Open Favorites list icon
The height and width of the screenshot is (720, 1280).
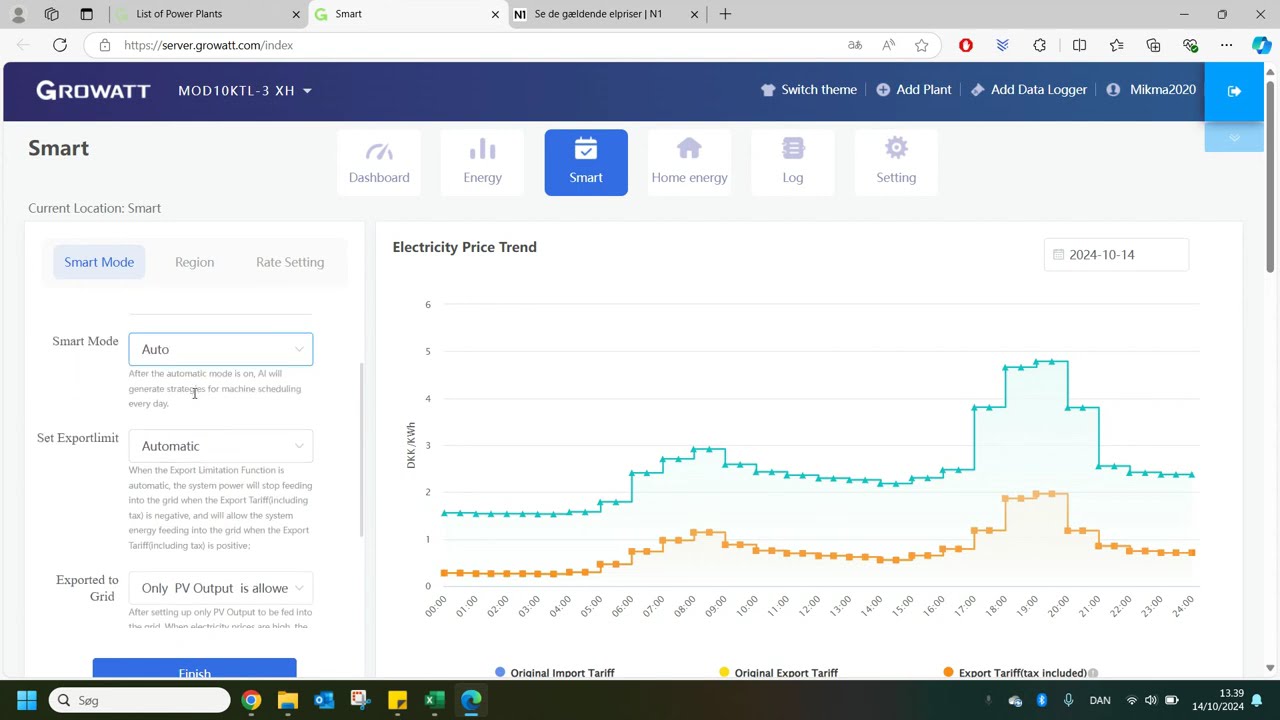pyautogui.click(x=1116, y=45)
